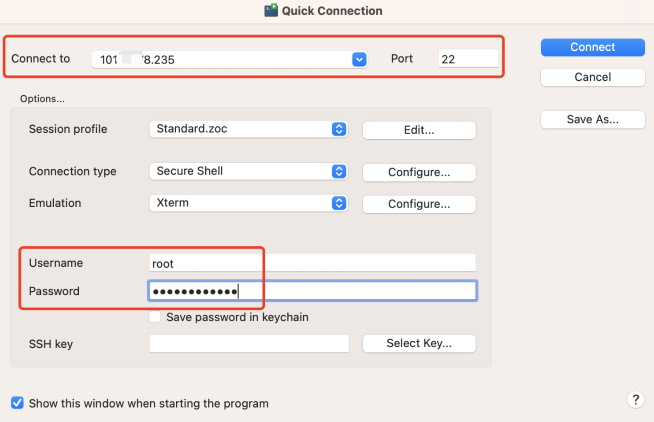The image size is (654, 422).
Task: Click the Save As... button
Action: 593,120
